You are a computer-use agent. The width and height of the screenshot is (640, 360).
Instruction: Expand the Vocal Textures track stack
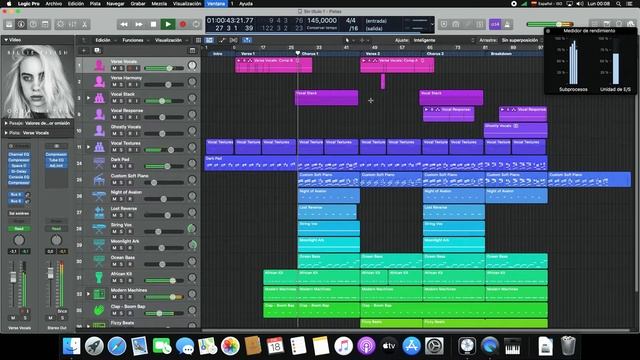coord(88,147)
